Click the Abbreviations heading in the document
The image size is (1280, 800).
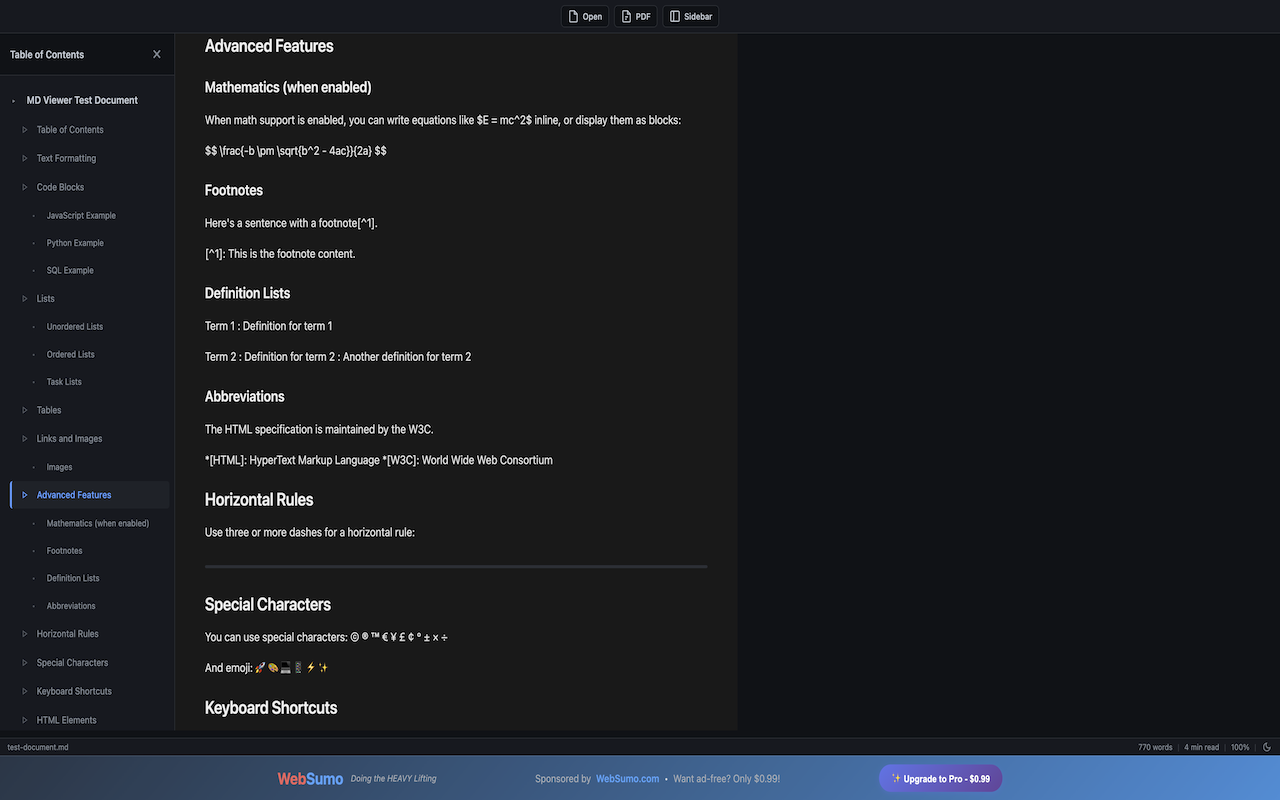click(x=245, y=396)
